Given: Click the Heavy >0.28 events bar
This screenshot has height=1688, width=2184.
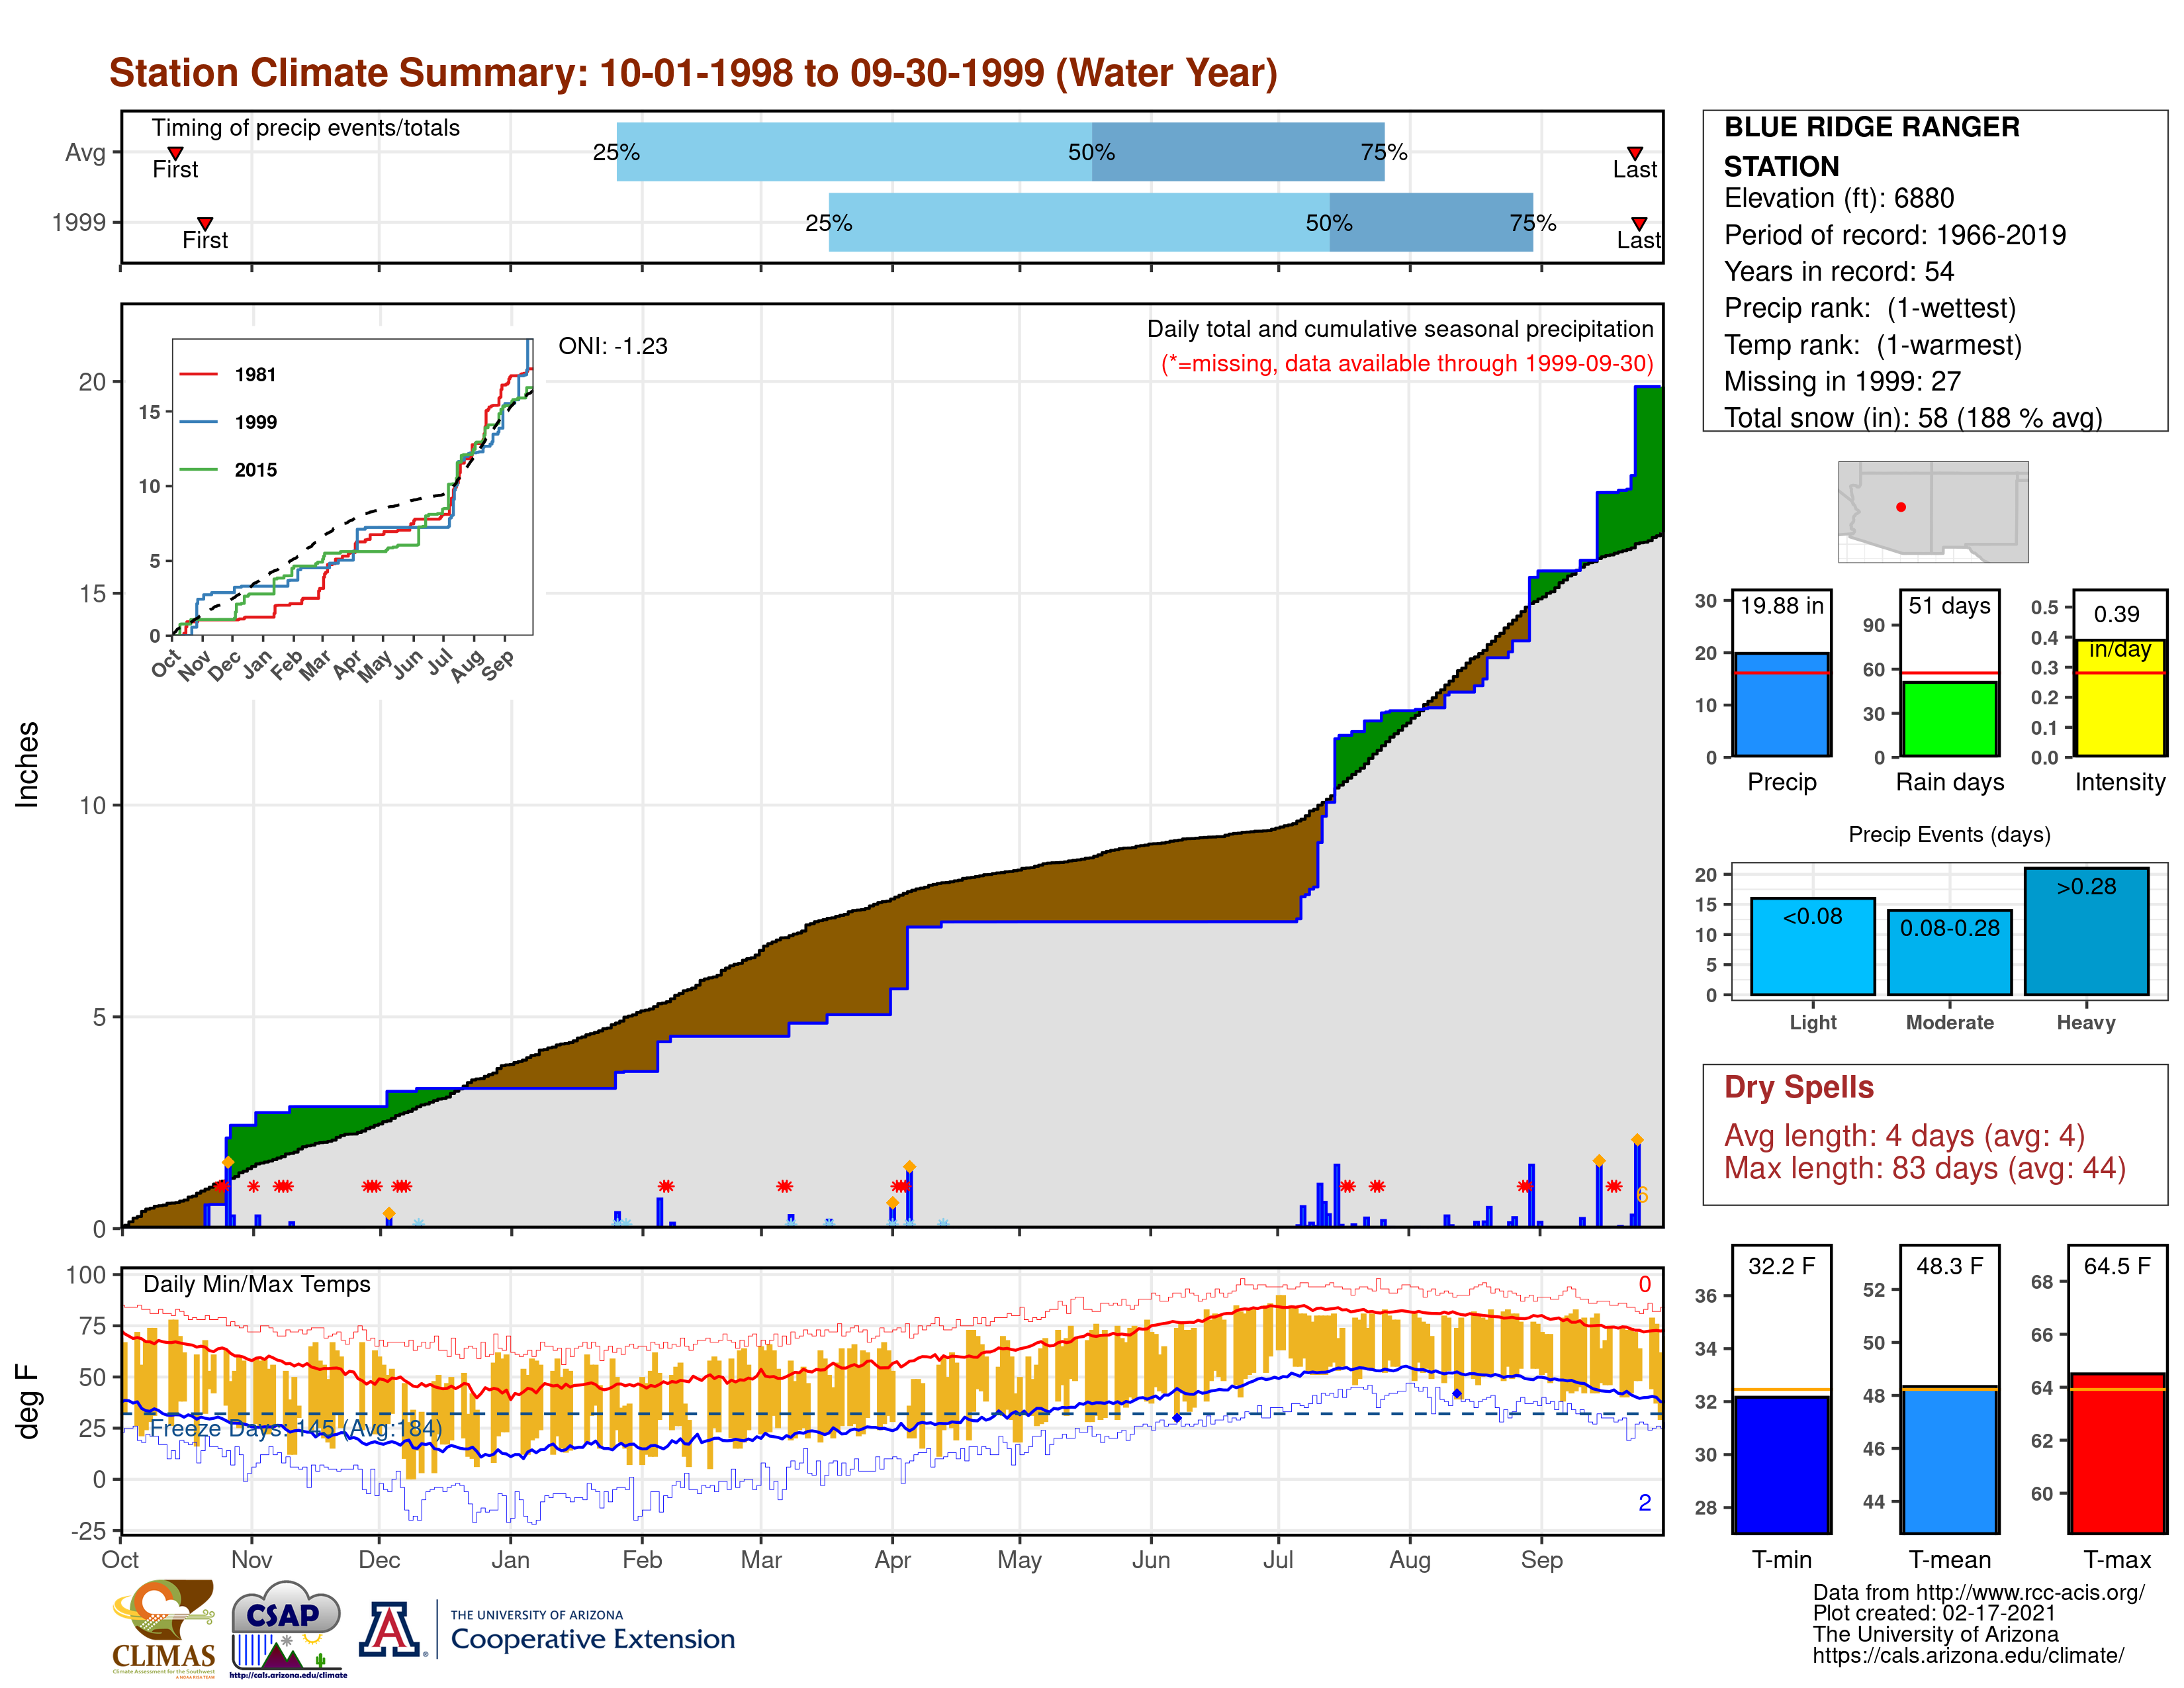Looking at the screenshot, I should click(2087, 931).
